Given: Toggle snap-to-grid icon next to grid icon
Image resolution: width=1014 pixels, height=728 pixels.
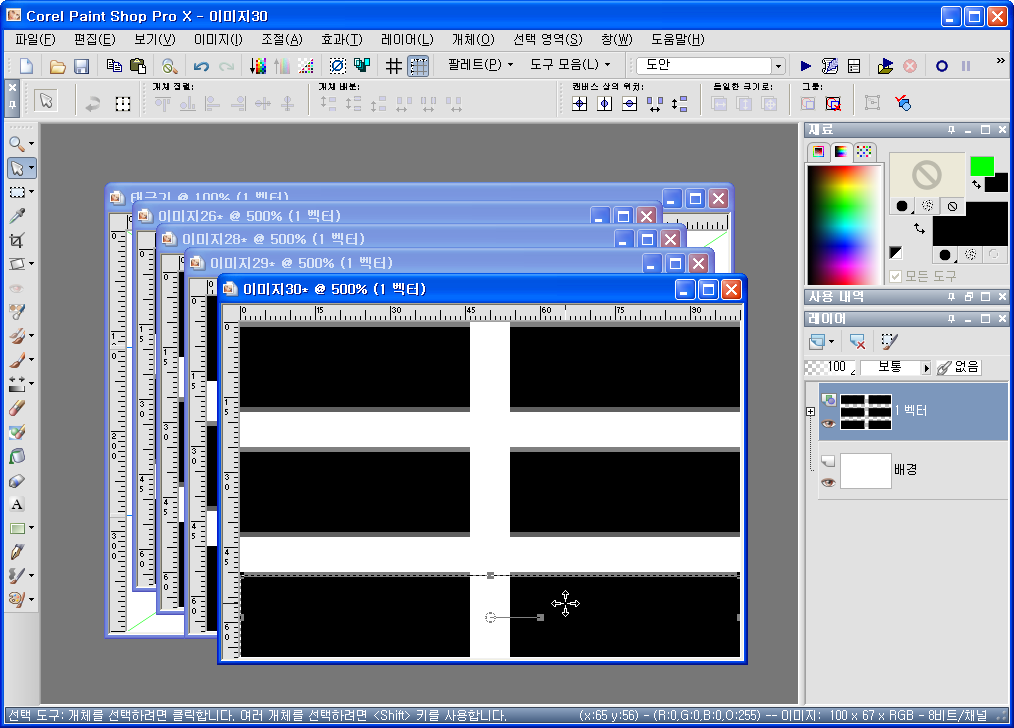Looking at the screenshot, I should [x=418, y=66].
